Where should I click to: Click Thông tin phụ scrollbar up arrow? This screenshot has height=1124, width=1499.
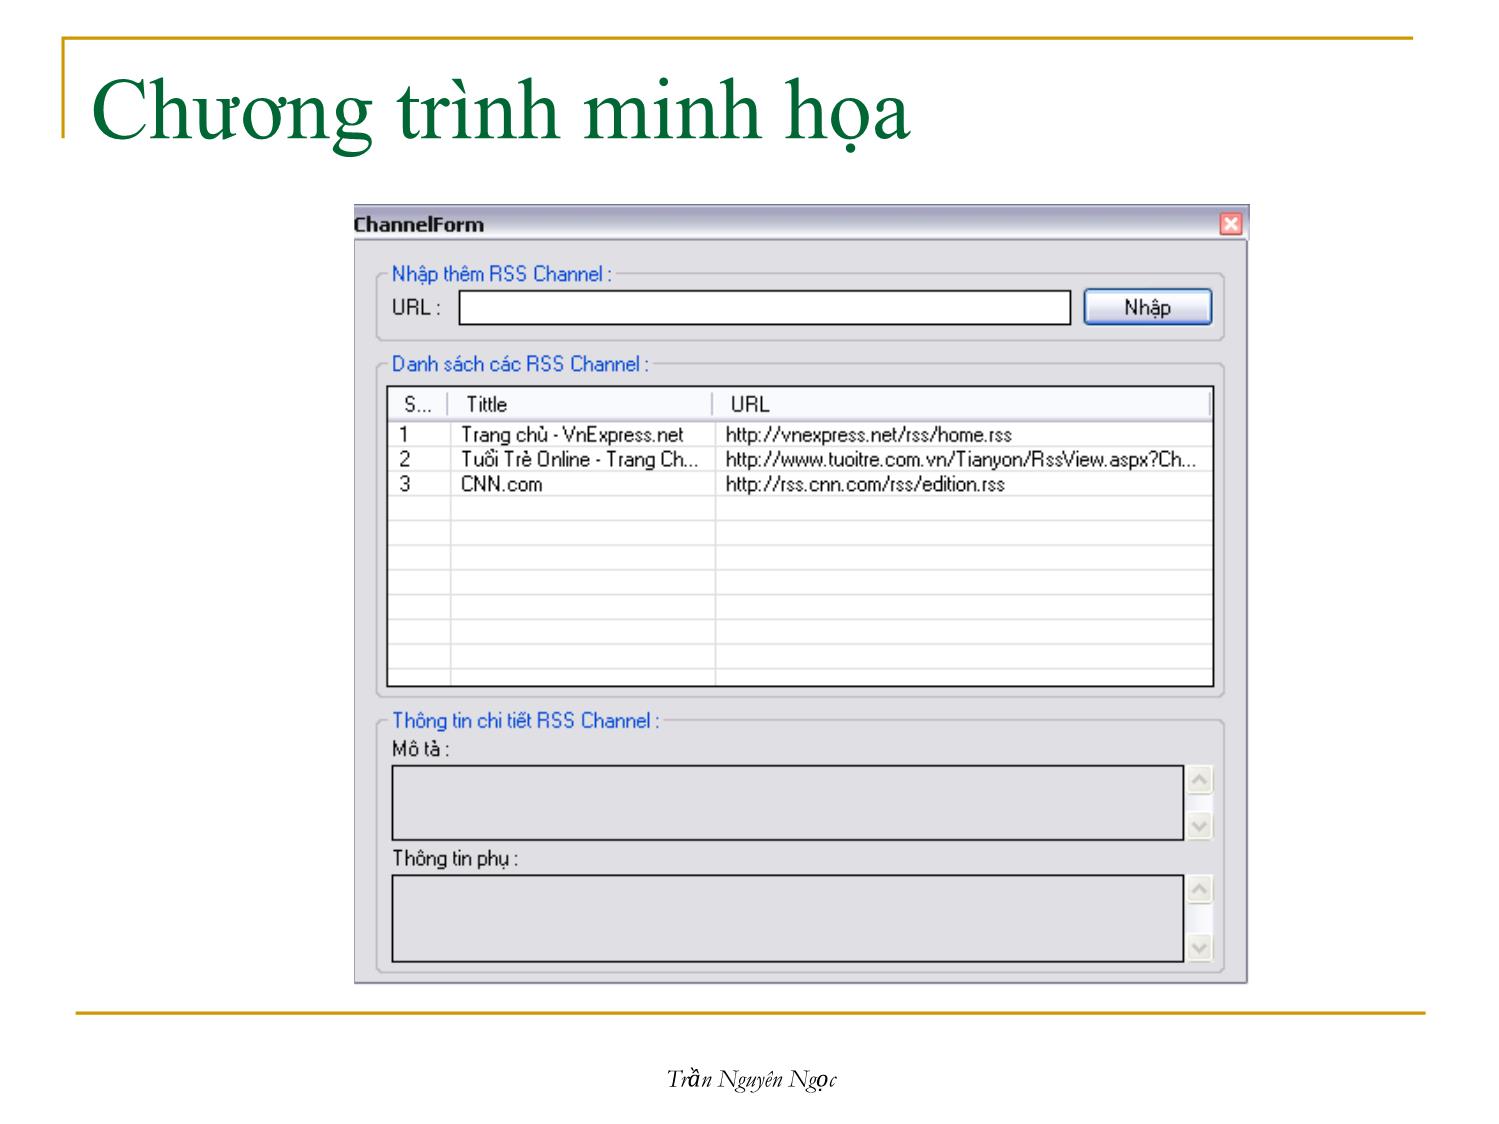(x=1199, y=889)
